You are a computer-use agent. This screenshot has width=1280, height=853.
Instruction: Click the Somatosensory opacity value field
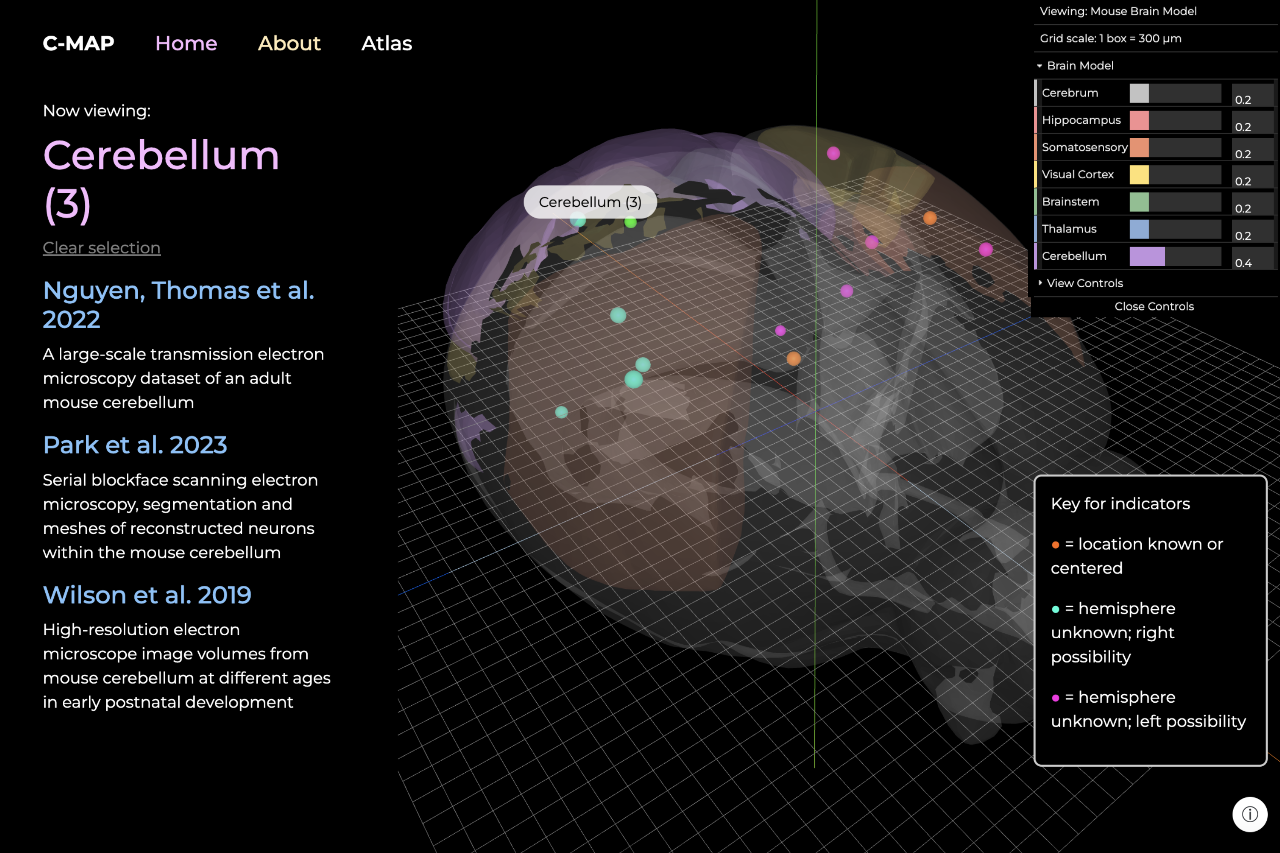click(1253, 148)
